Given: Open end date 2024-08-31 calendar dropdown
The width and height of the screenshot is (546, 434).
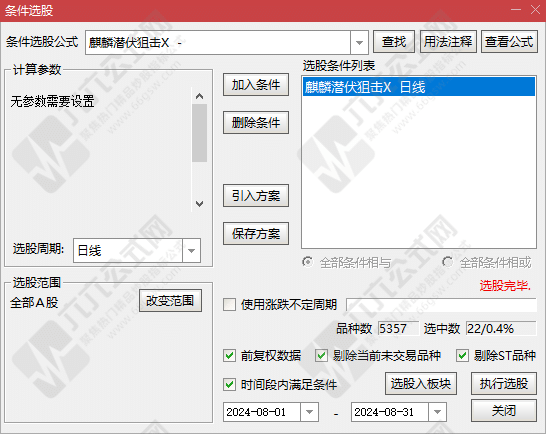Looking at the screenshot, I should coord(437,412).
